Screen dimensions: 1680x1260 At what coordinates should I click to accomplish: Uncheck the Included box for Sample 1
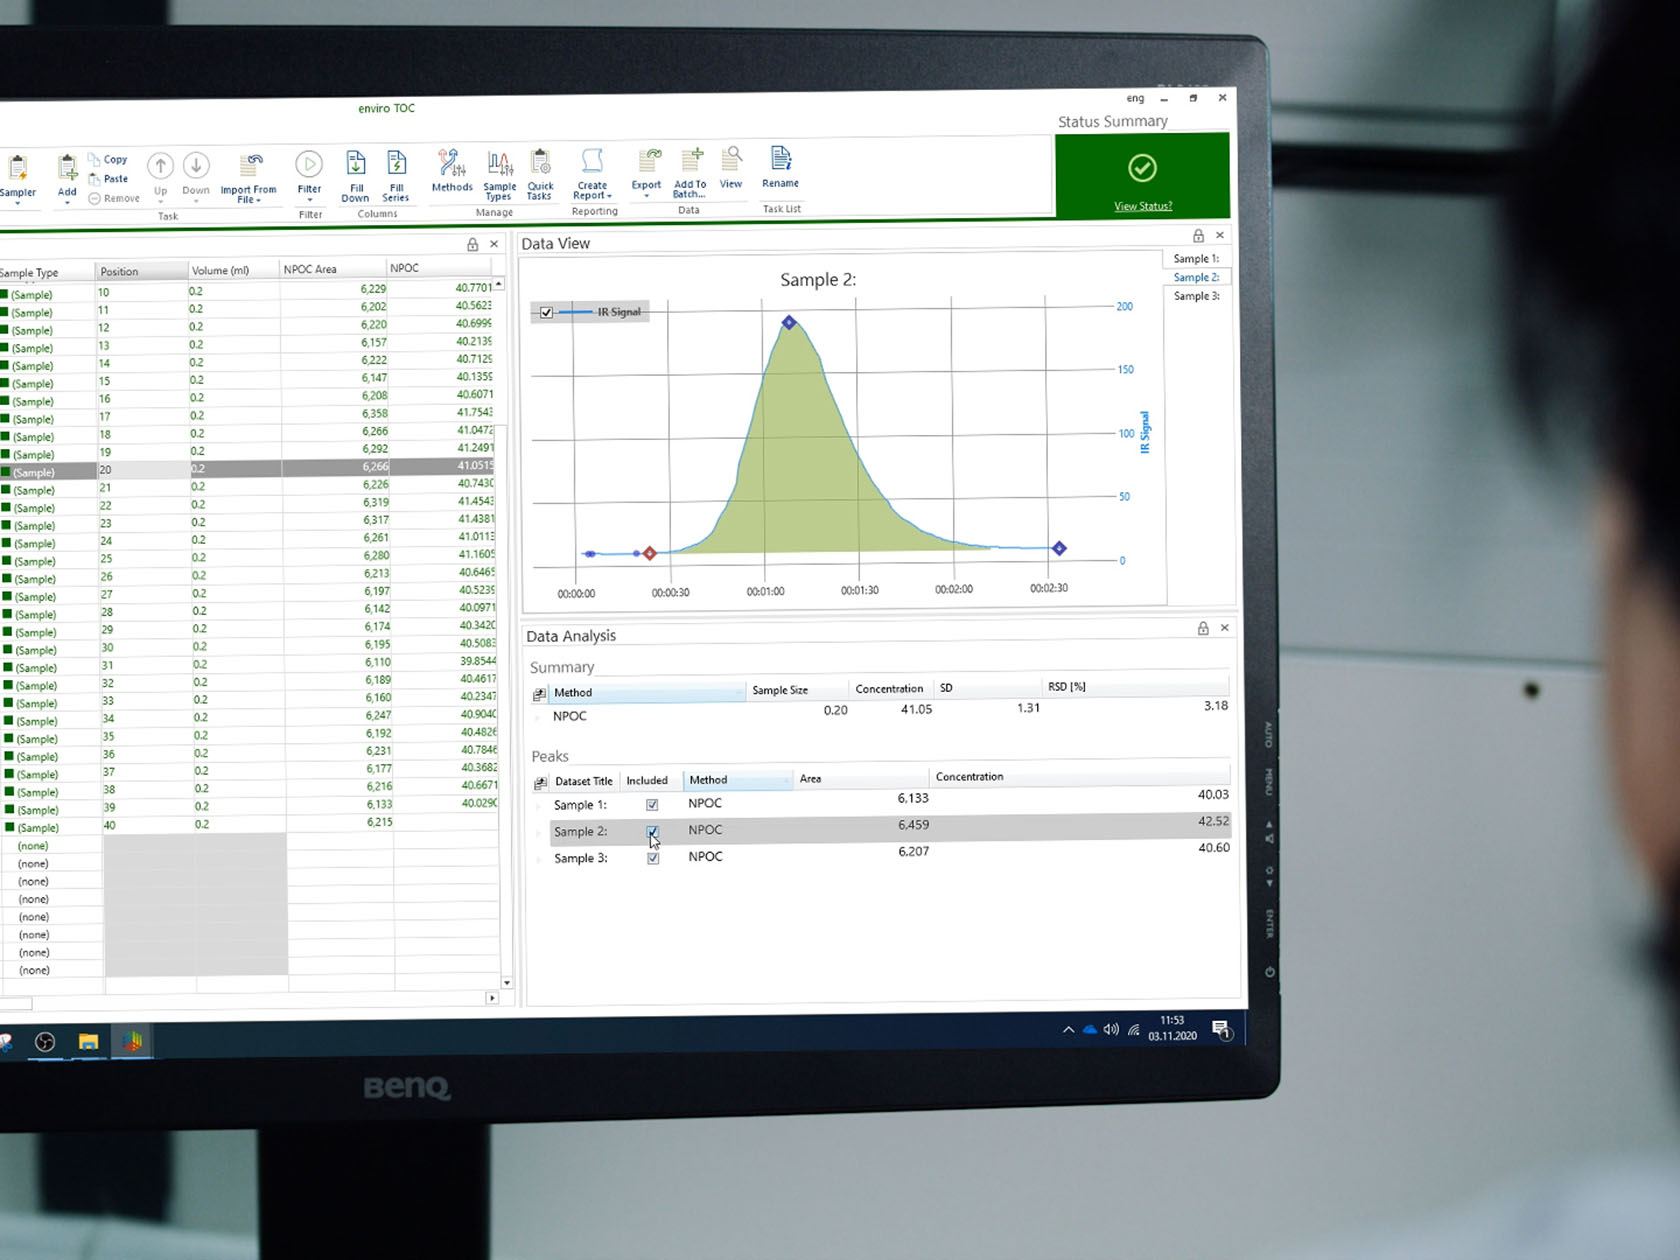(652, 805)
